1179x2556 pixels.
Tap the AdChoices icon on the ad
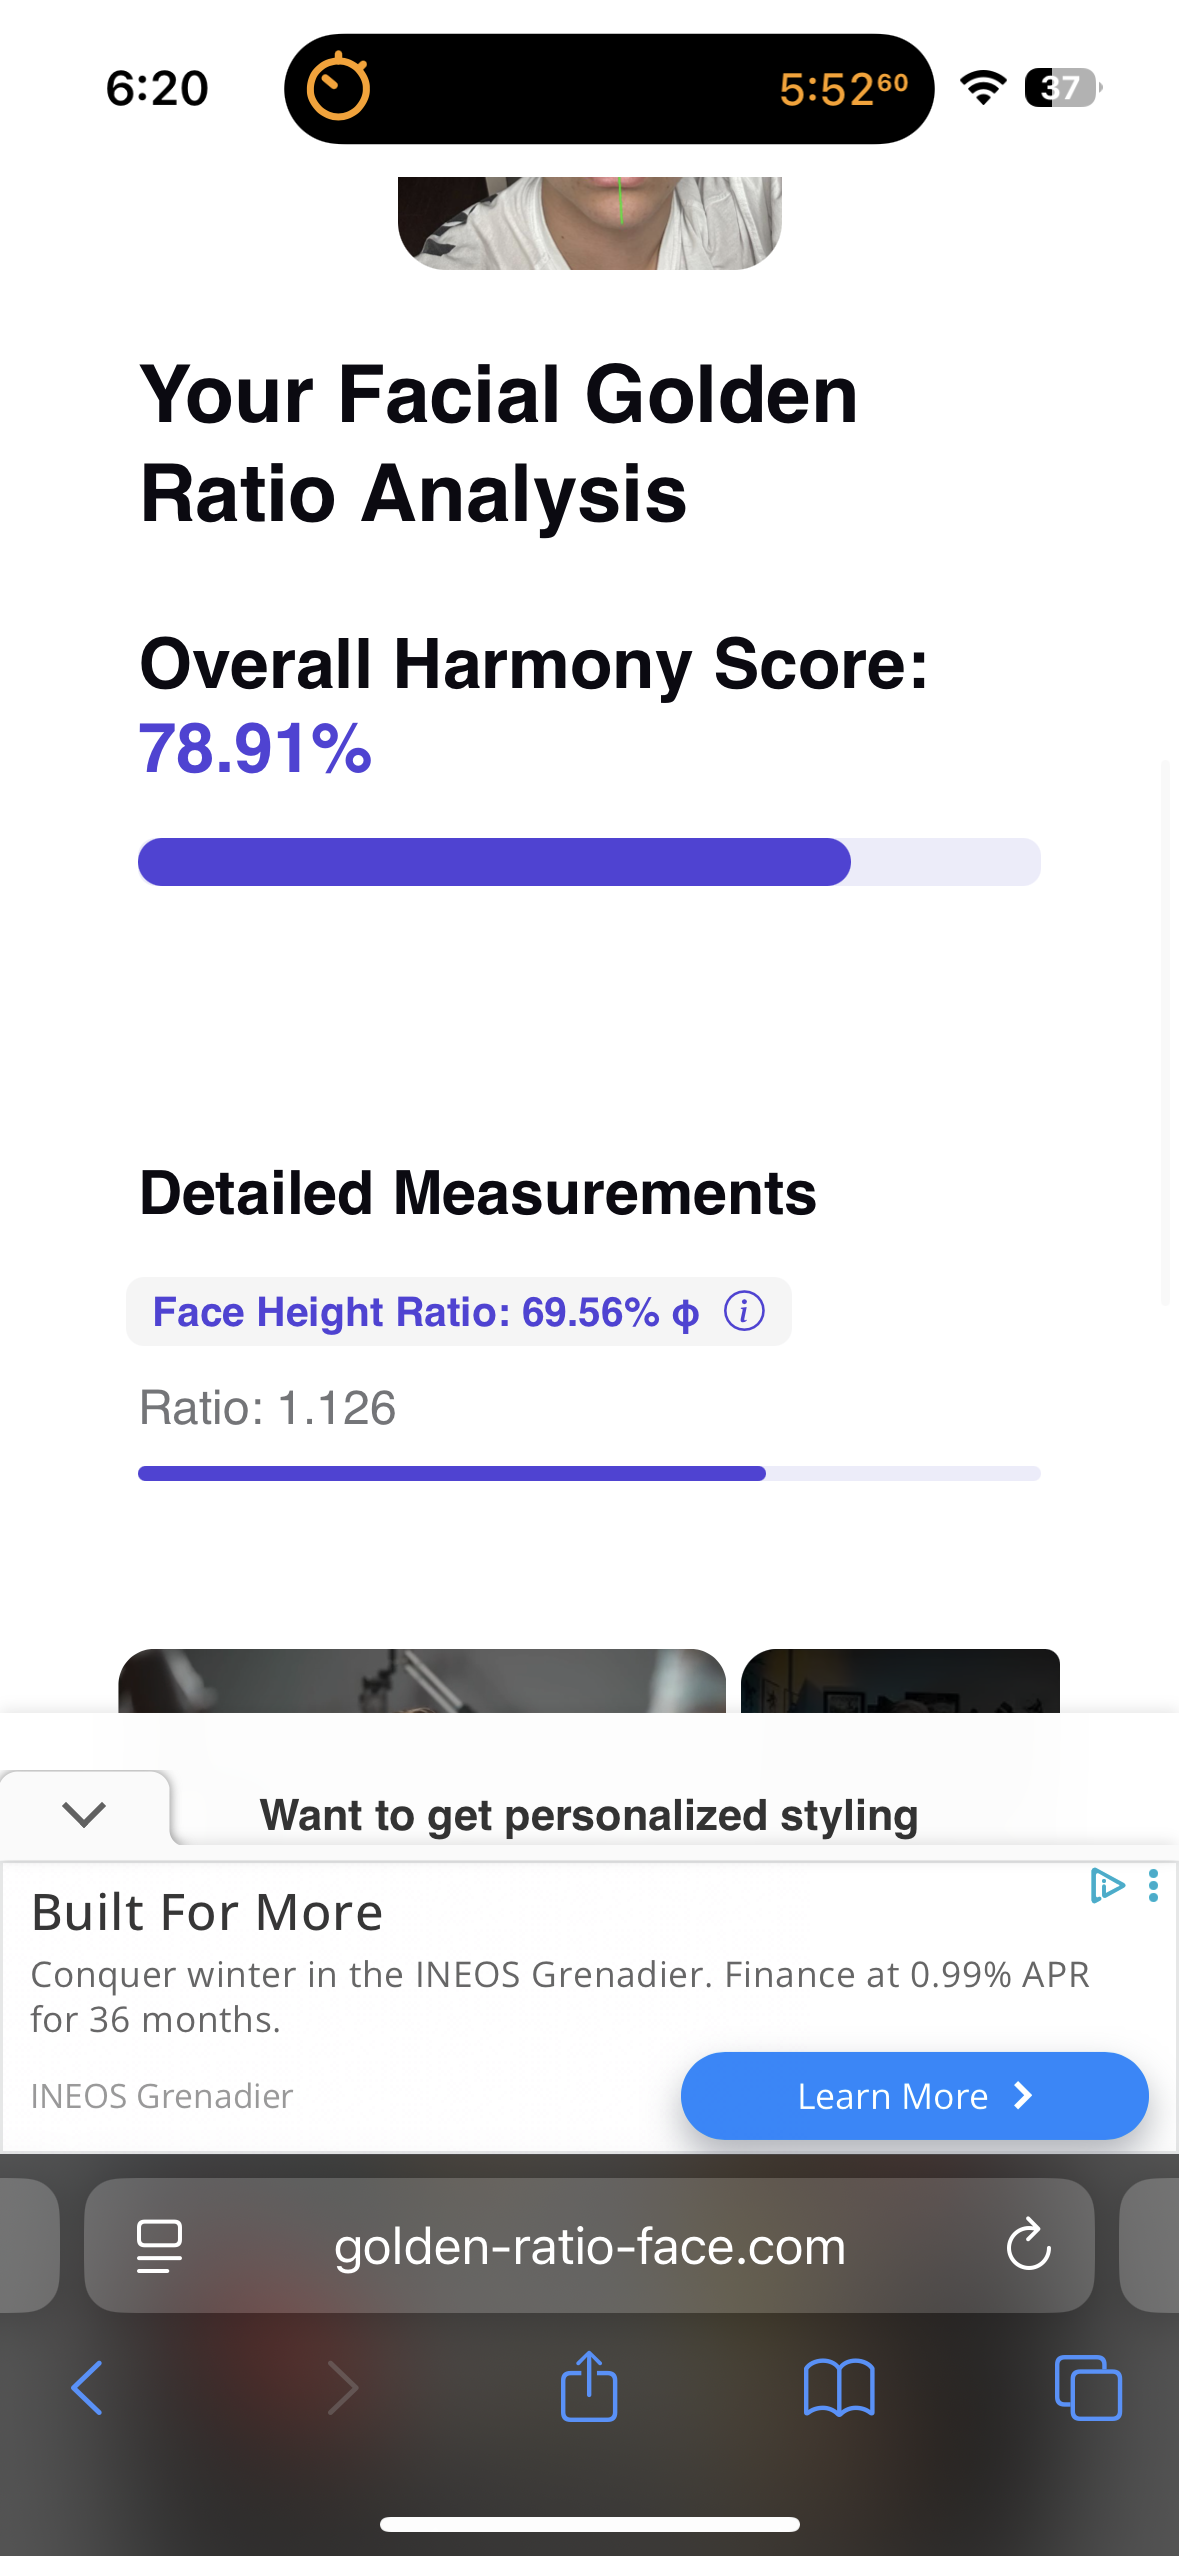[1107, 1886]
